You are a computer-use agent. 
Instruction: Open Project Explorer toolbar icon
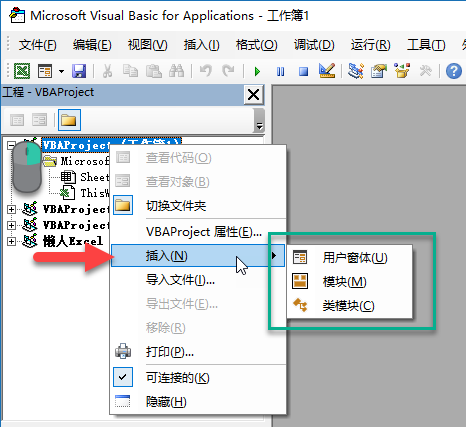coord(356,71)
